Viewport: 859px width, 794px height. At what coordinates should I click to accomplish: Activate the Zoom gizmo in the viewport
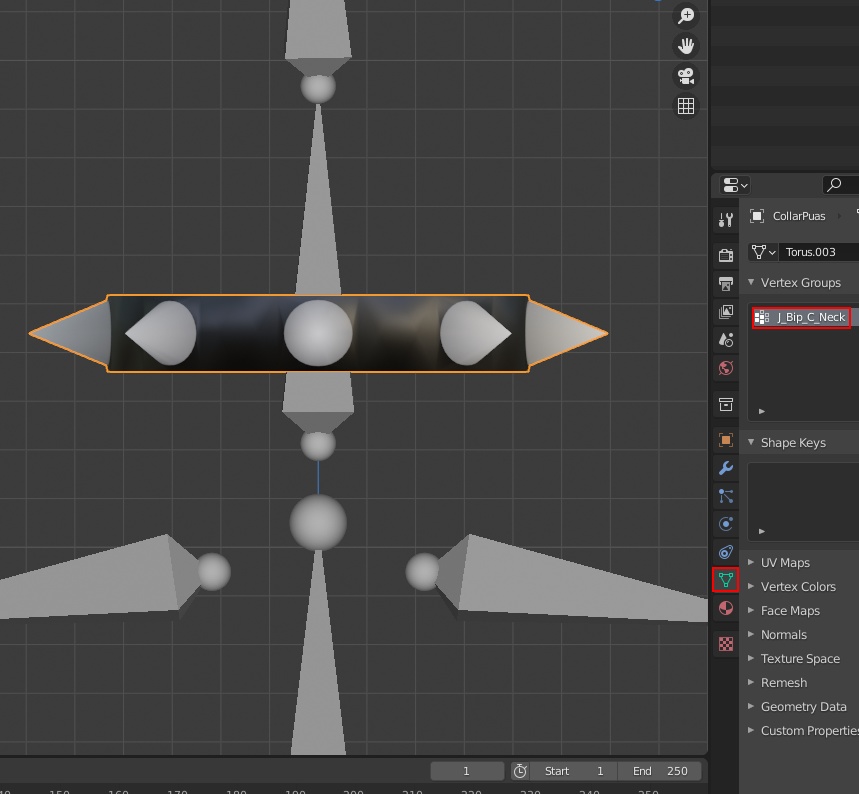(685, 16)
